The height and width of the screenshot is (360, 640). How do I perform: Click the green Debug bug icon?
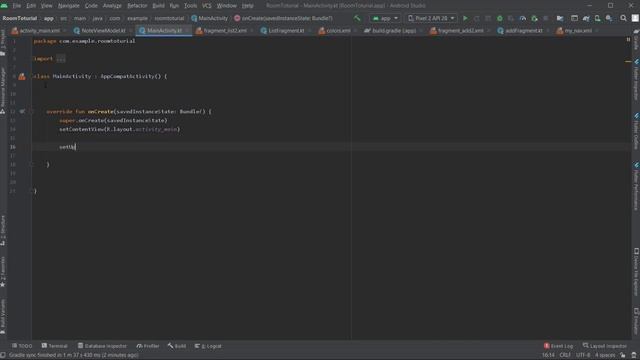click(x=500, y=18)
